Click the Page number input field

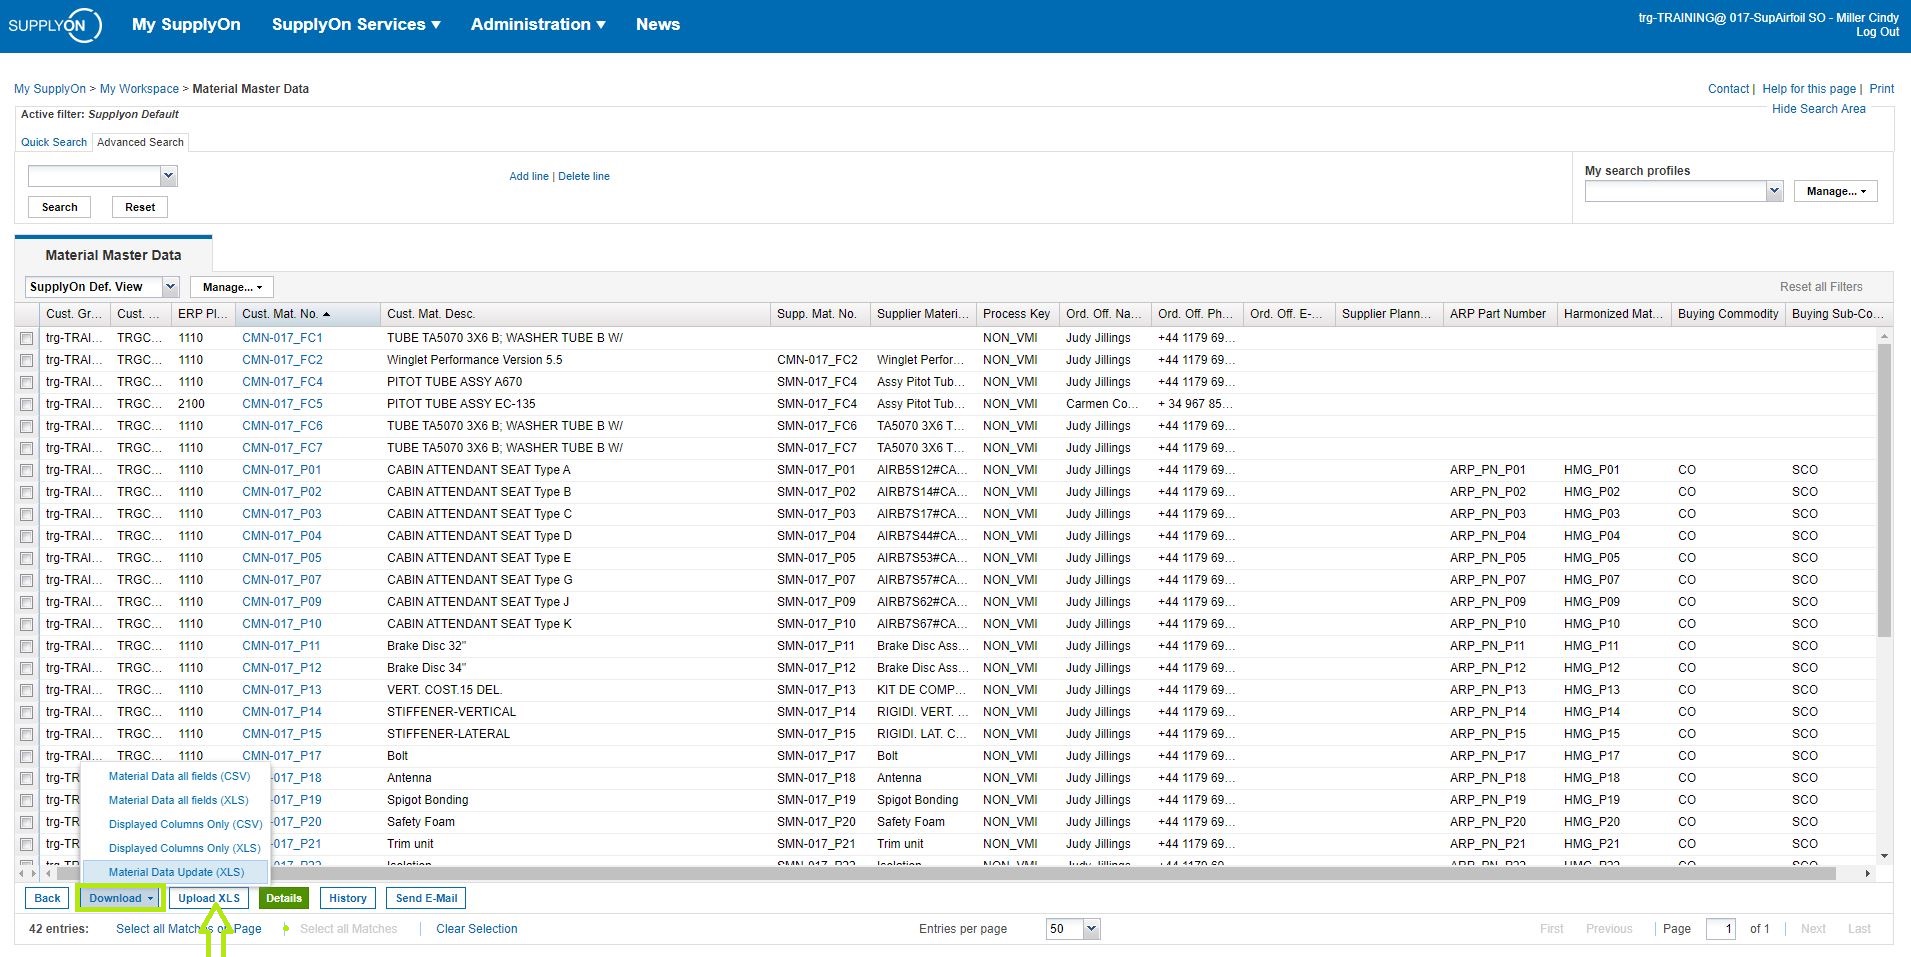[1720, 929]
